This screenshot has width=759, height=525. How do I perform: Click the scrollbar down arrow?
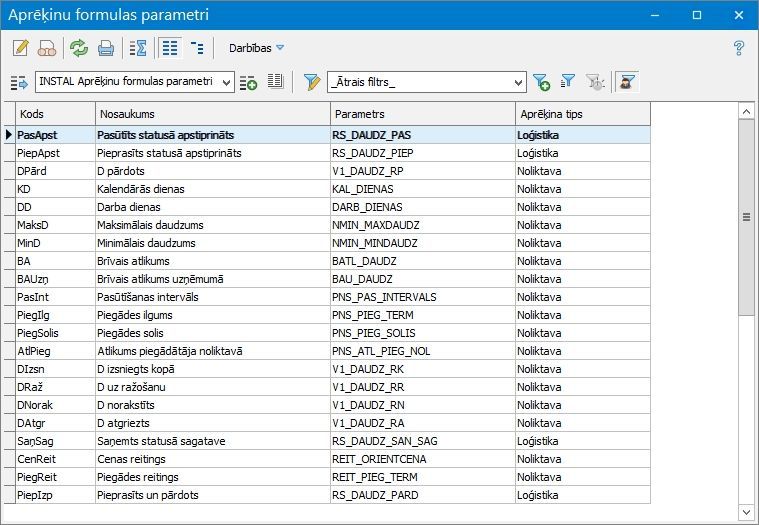point(746,512)
